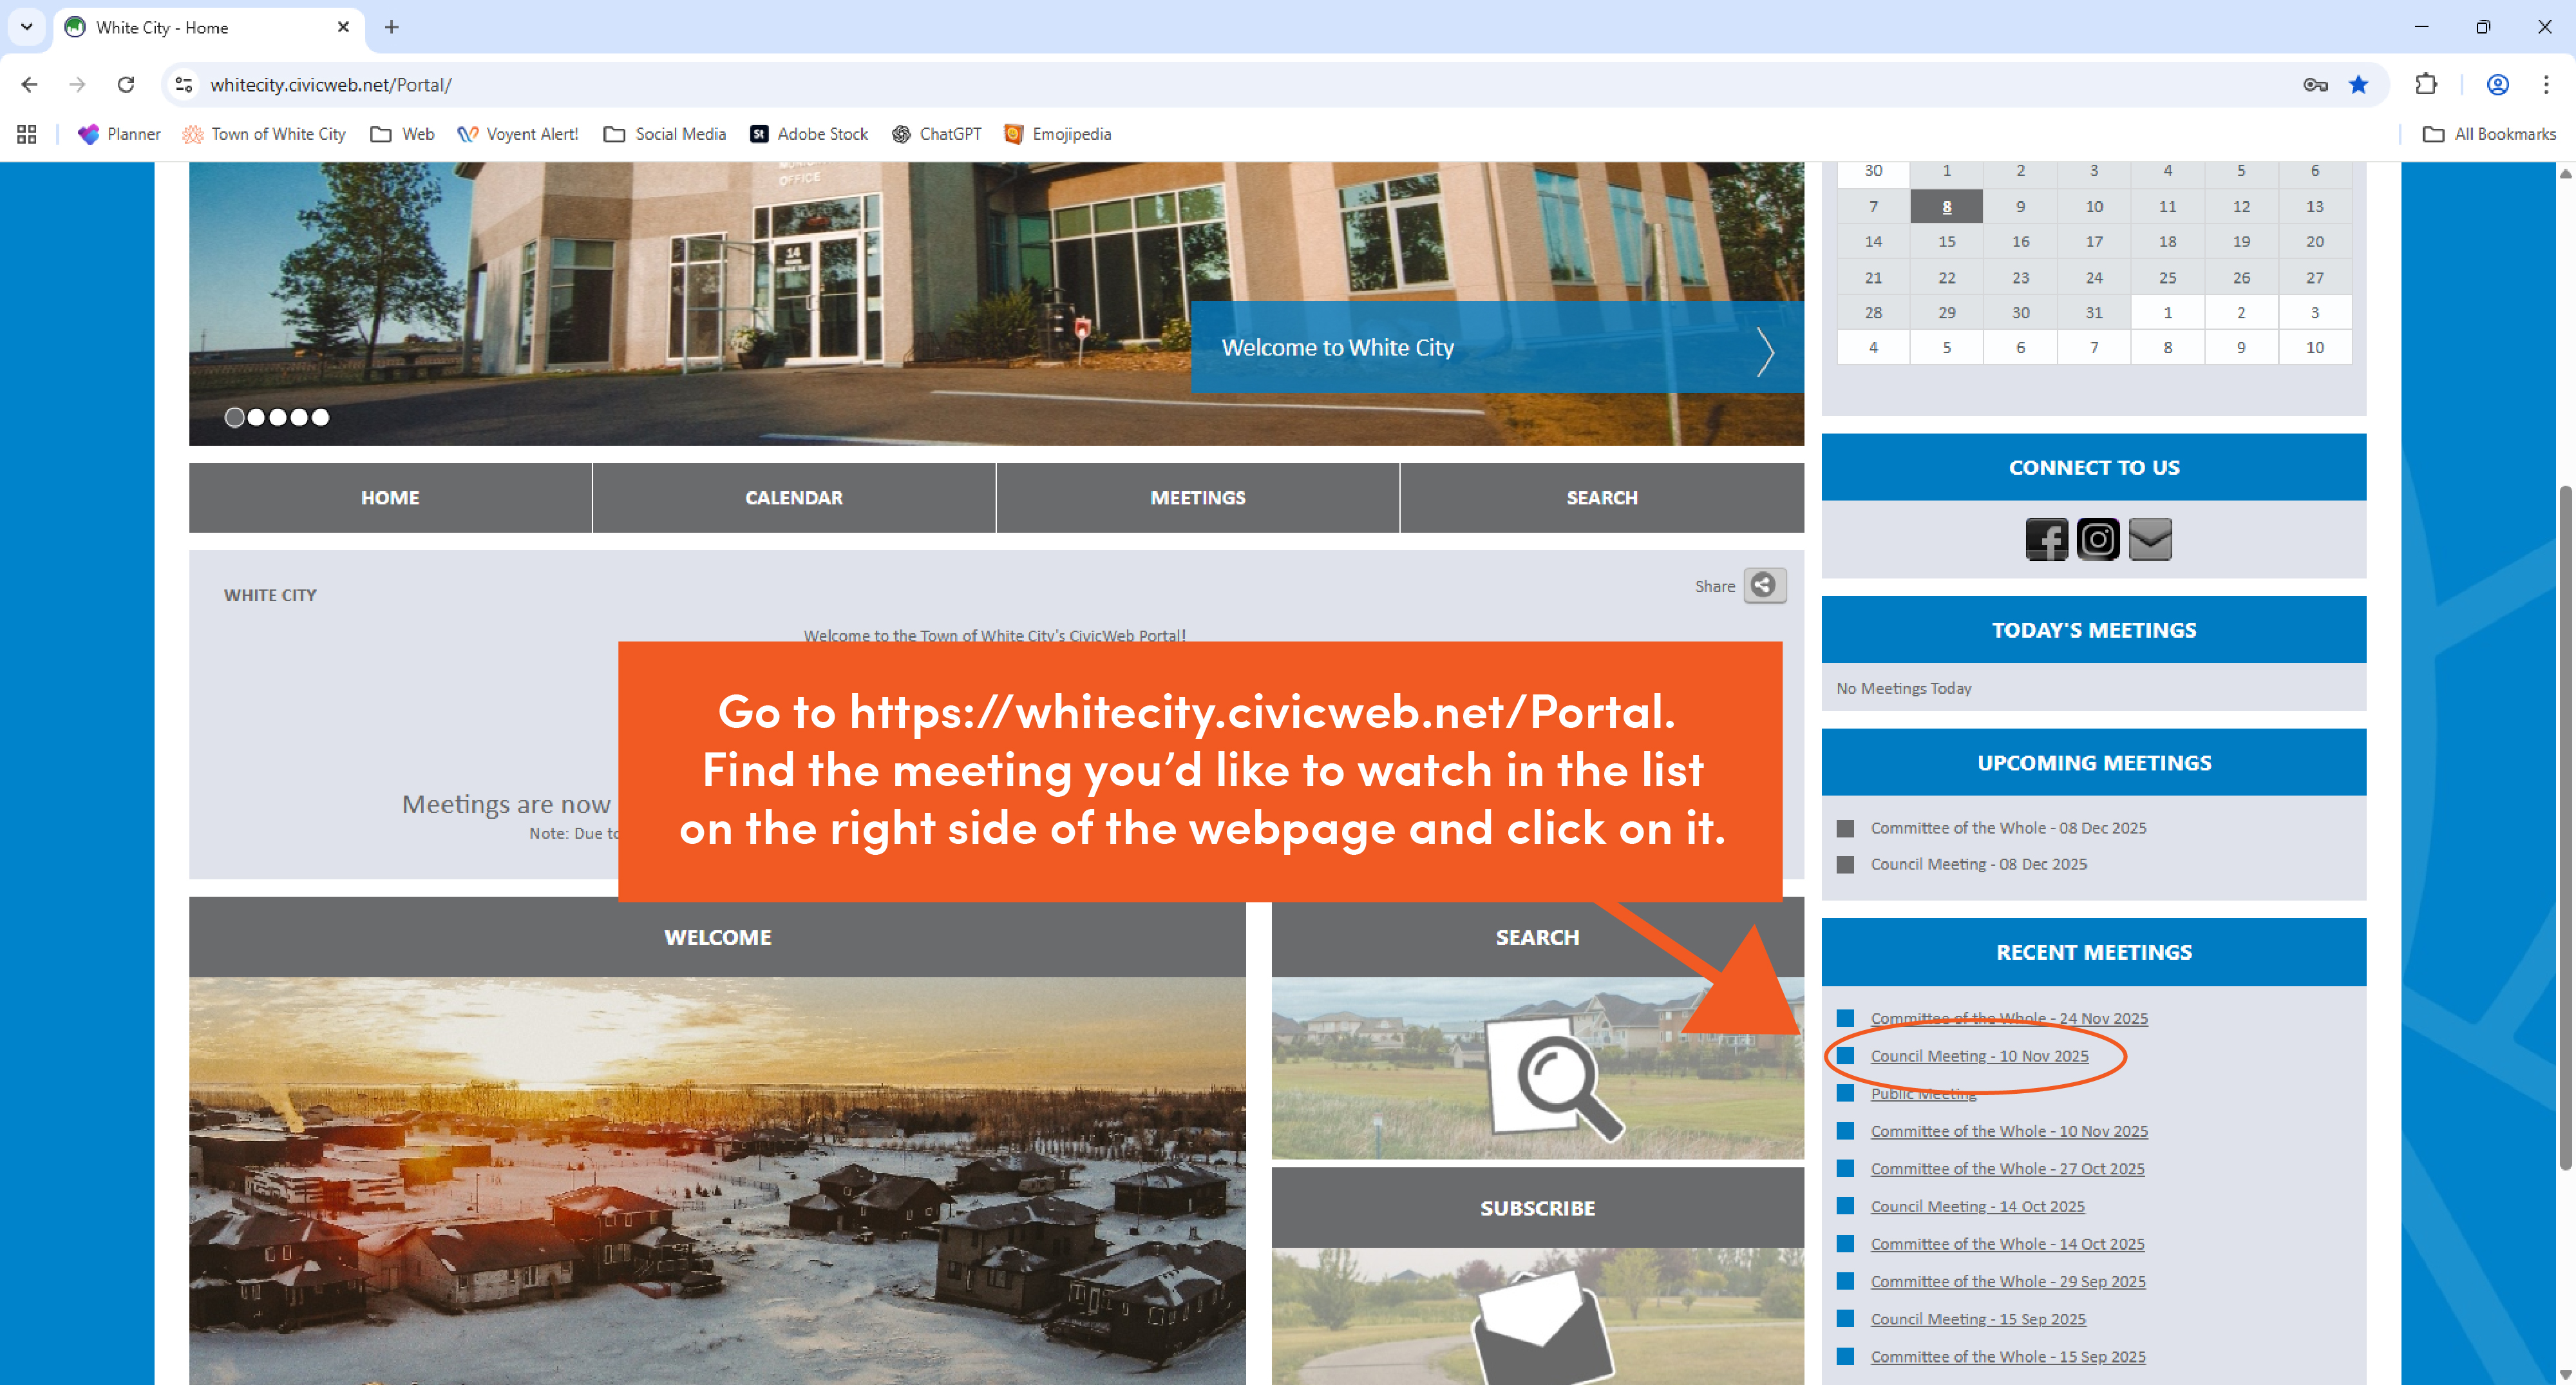Advance slideshow with right chevron arrow

coord(1765,351)
